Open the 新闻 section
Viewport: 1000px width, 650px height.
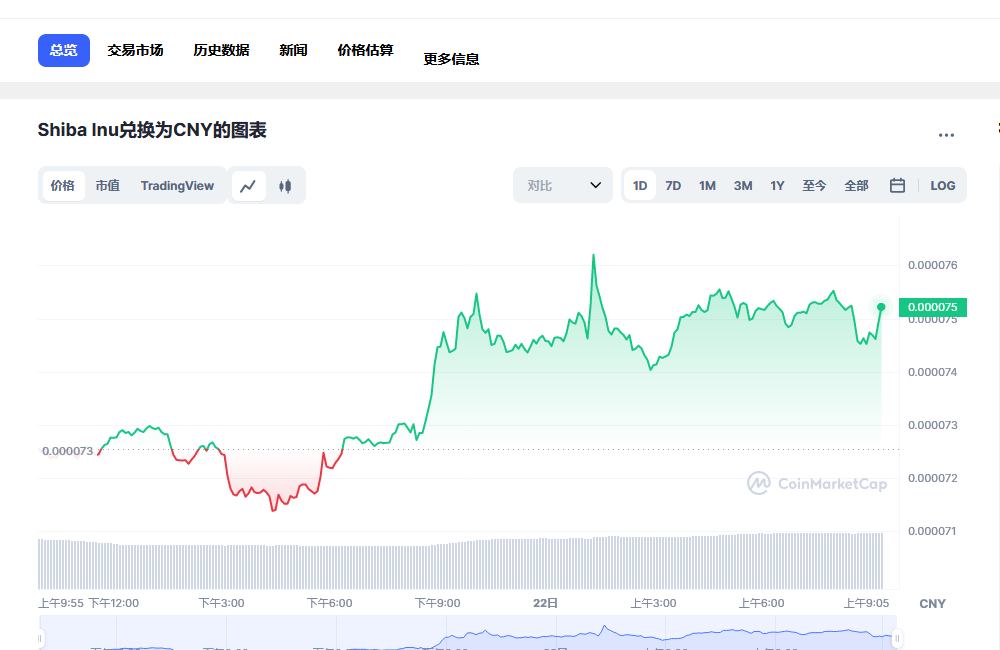293,49
